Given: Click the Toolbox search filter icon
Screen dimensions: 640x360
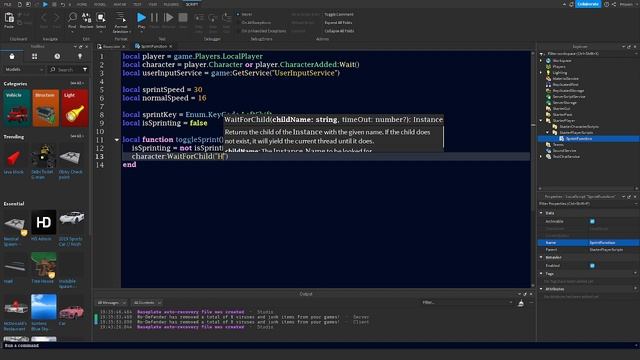Looking at the screenshot, I should pos(85,69).
